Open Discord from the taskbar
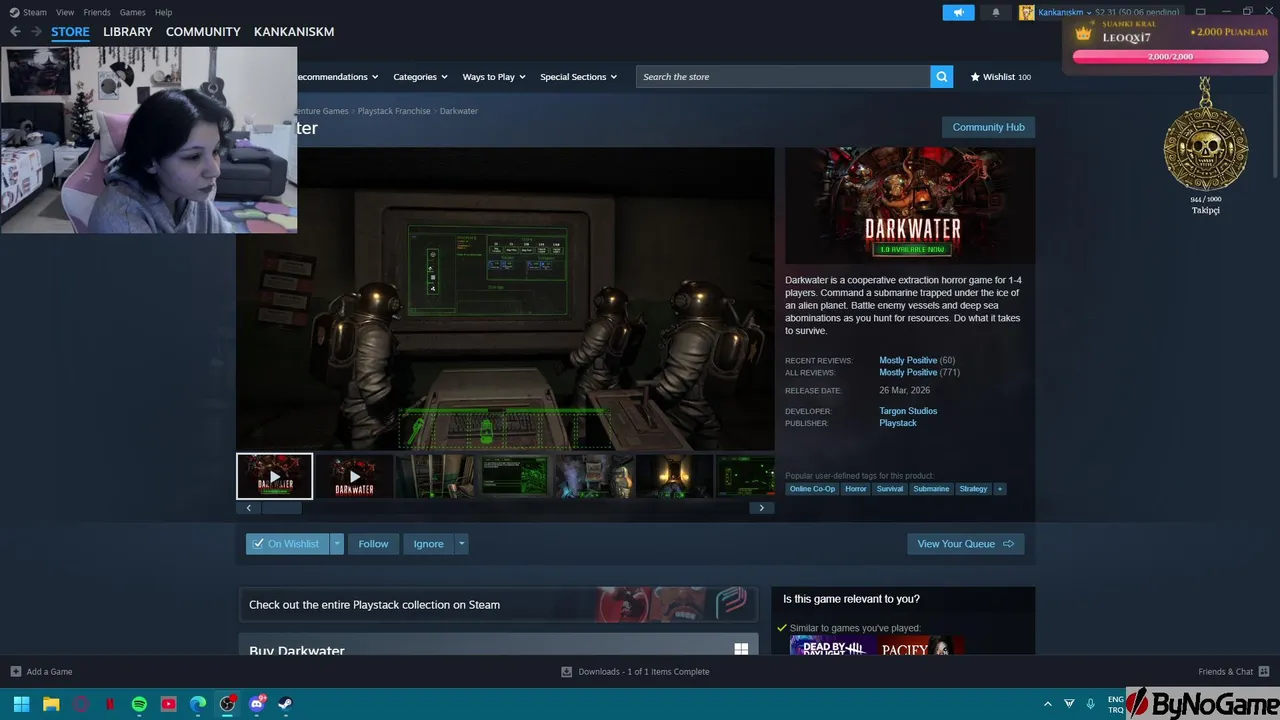 (257, 704)
